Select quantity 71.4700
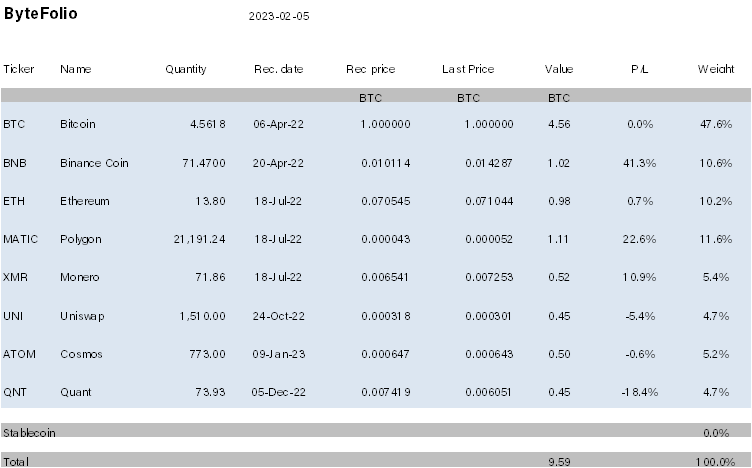752x468 pixels. coord(203,163)
